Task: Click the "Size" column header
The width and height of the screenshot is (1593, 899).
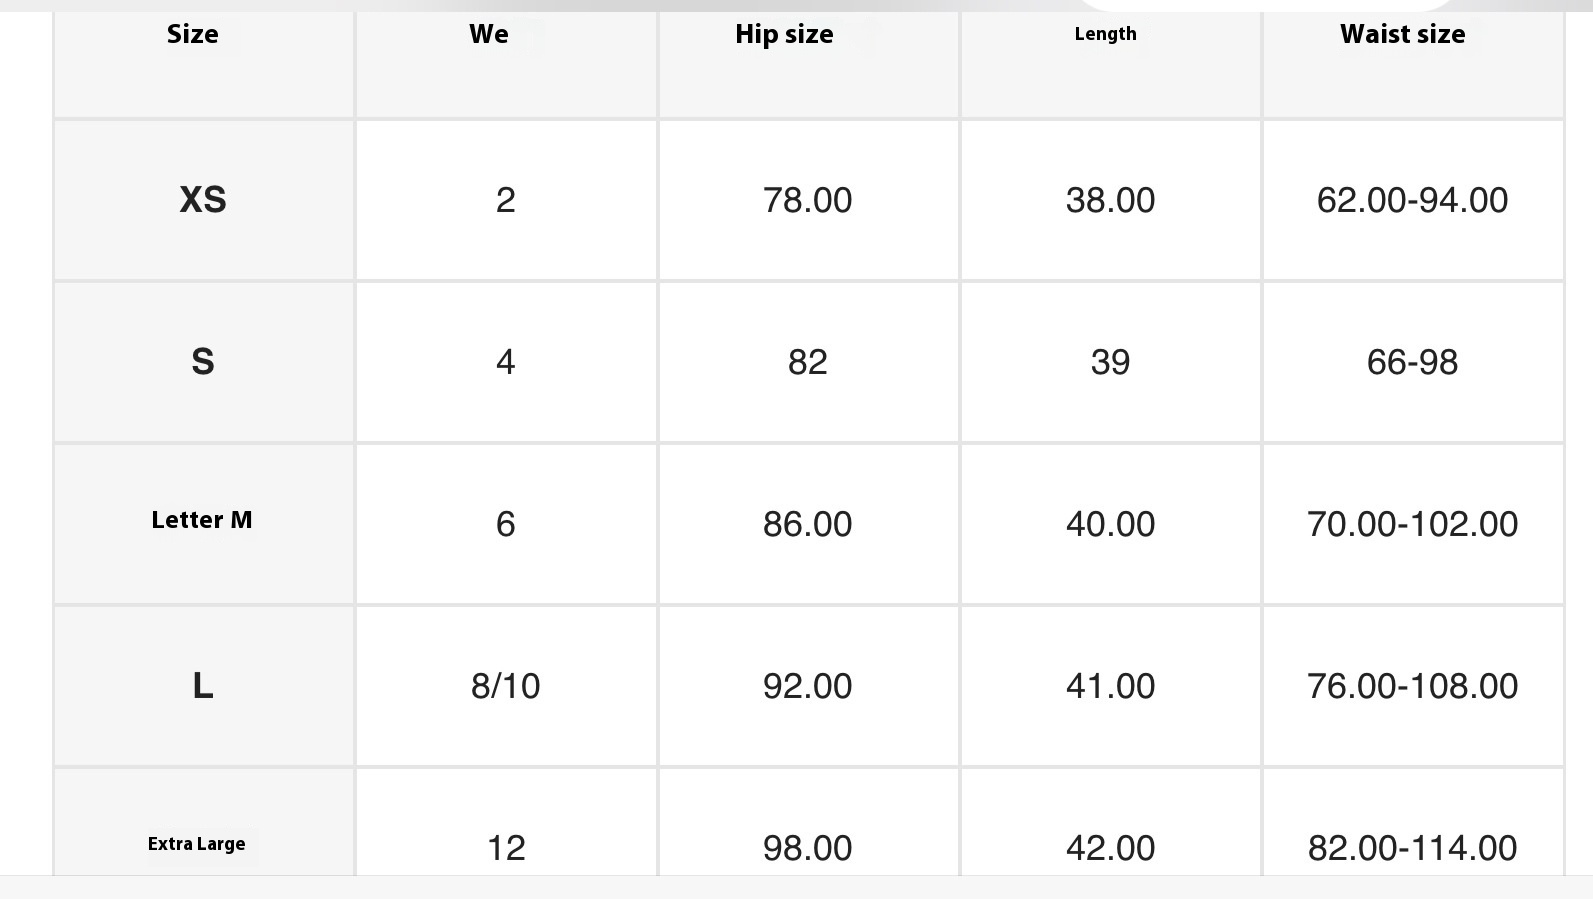Action: click(x=193, y=34)
